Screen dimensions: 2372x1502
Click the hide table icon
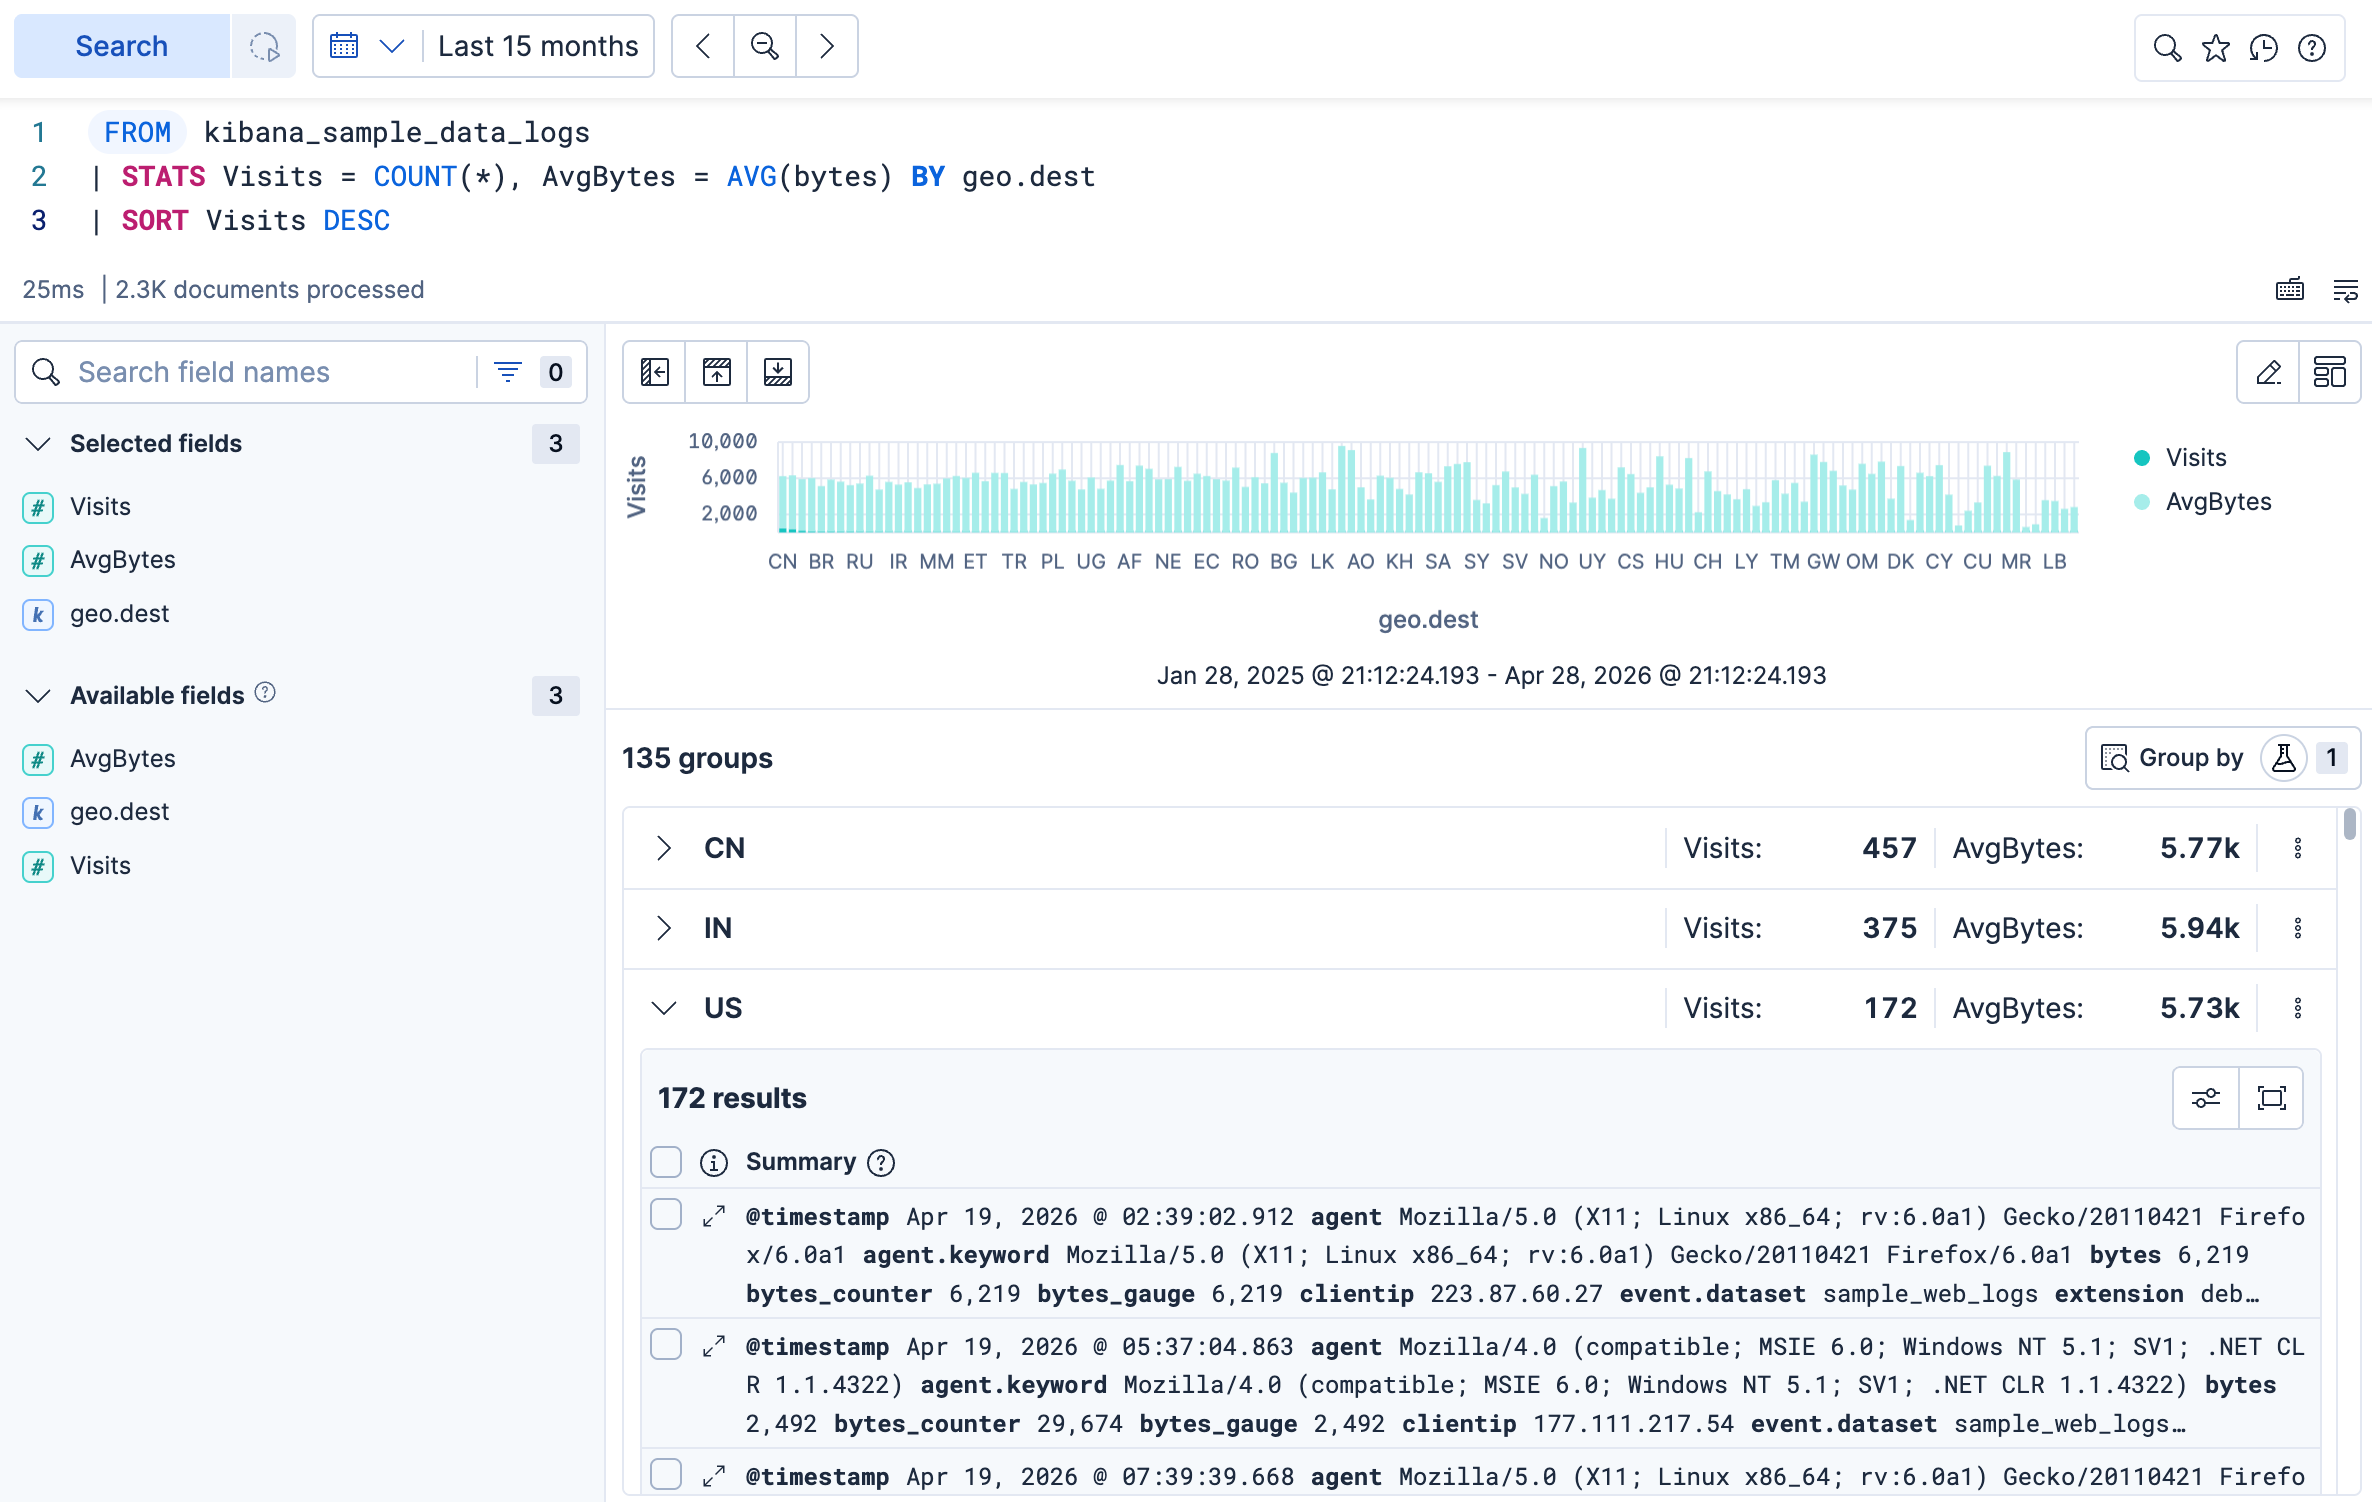pos(778,372)
